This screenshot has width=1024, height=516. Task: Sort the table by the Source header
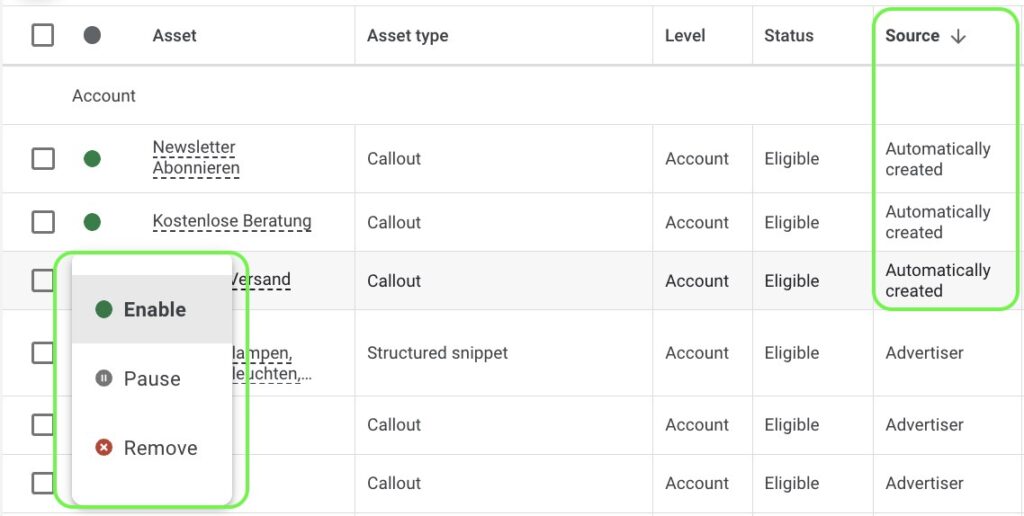pyautogui.click(x=912, y=36)
